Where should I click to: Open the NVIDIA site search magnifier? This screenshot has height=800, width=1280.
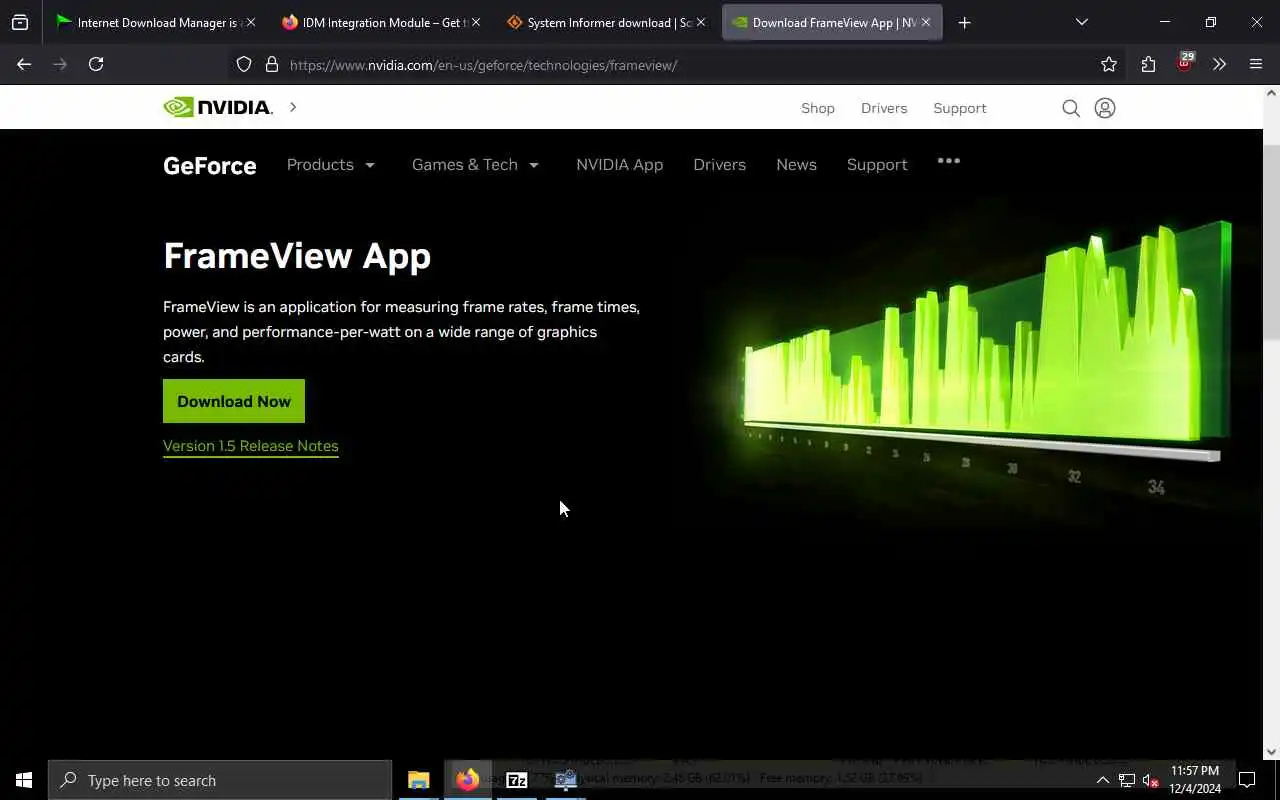click(1071, 108)
